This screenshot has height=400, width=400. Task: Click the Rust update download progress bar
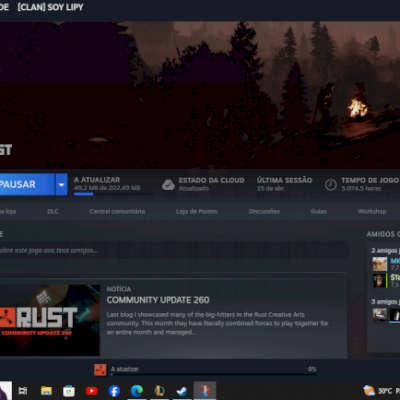pyautogui.click(x=113, y=194)
